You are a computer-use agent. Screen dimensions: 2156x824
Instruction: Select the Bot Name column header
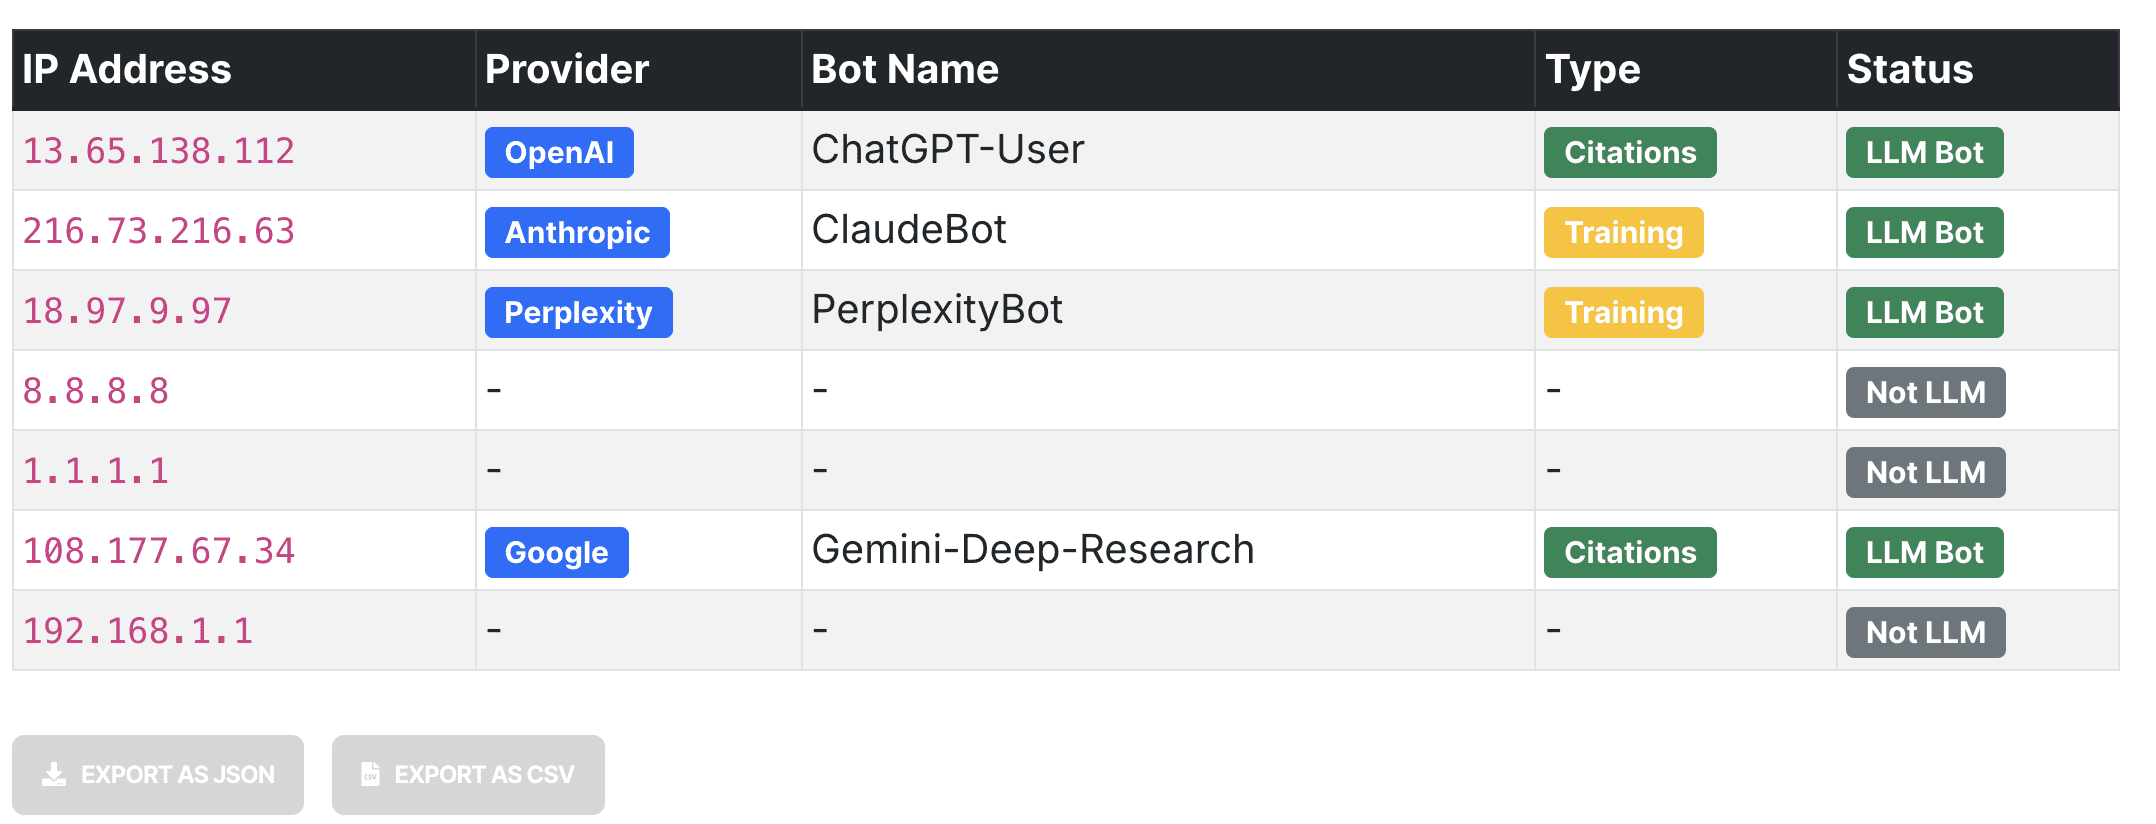(904, 69)
